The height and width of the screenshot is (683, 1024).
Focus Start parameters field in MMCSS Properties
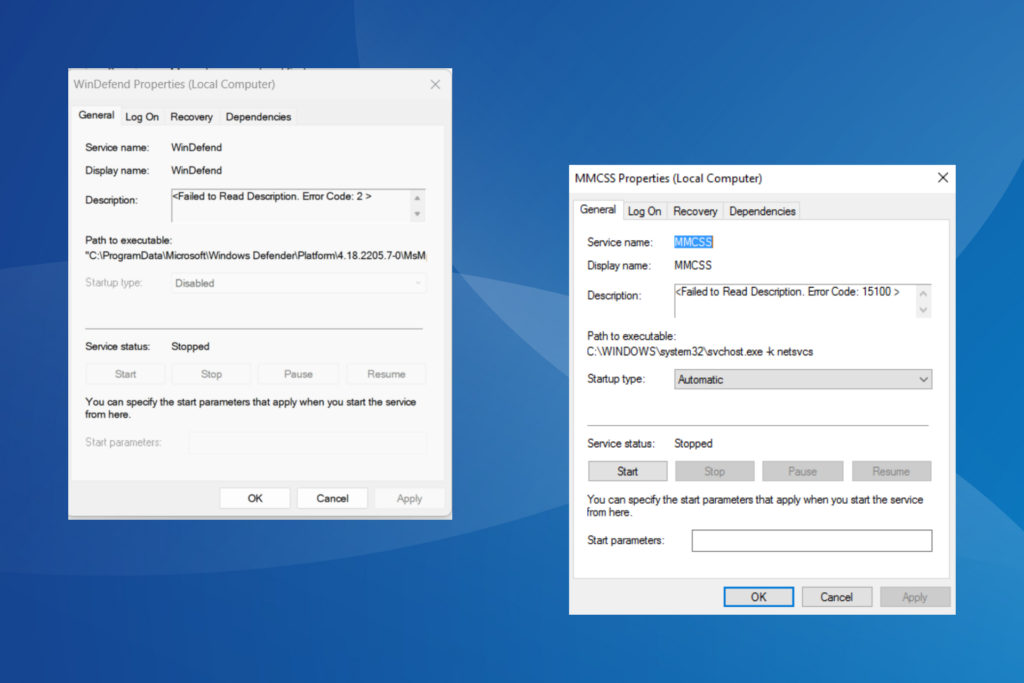coord(812,541)
